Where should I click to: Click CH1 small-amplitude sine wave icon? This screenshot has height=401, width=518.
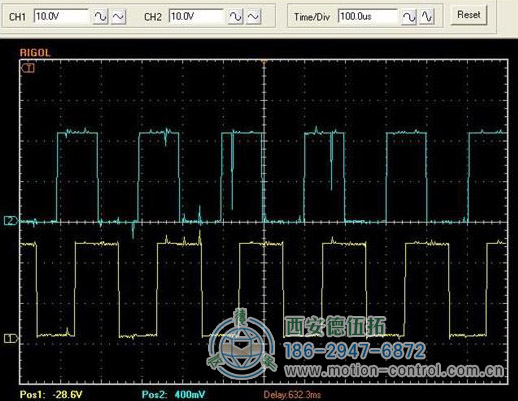pyautogui.click(x=119, y=17)
